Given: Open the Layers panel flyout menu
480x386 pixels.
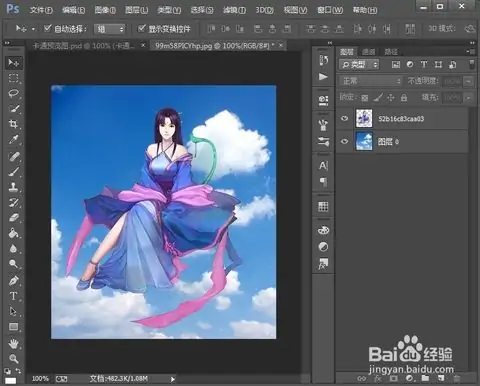Looking at the screenshot, I should point(471,51).
